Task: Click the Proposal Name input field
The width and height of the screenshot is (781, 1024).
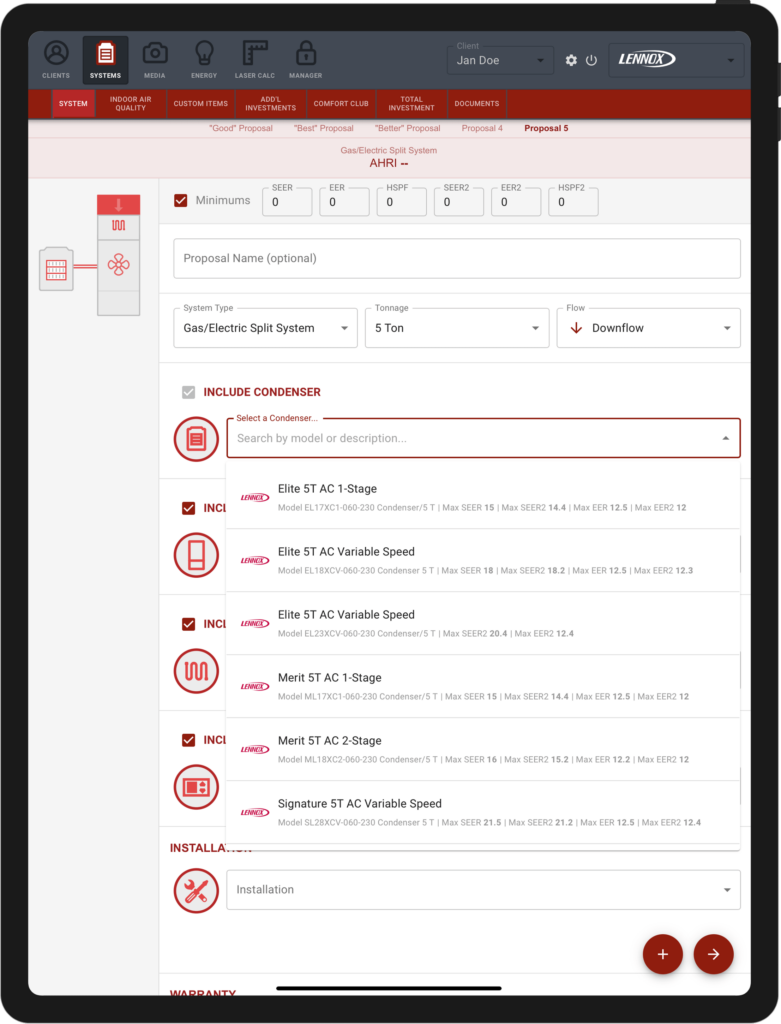Action: point(457,259)
